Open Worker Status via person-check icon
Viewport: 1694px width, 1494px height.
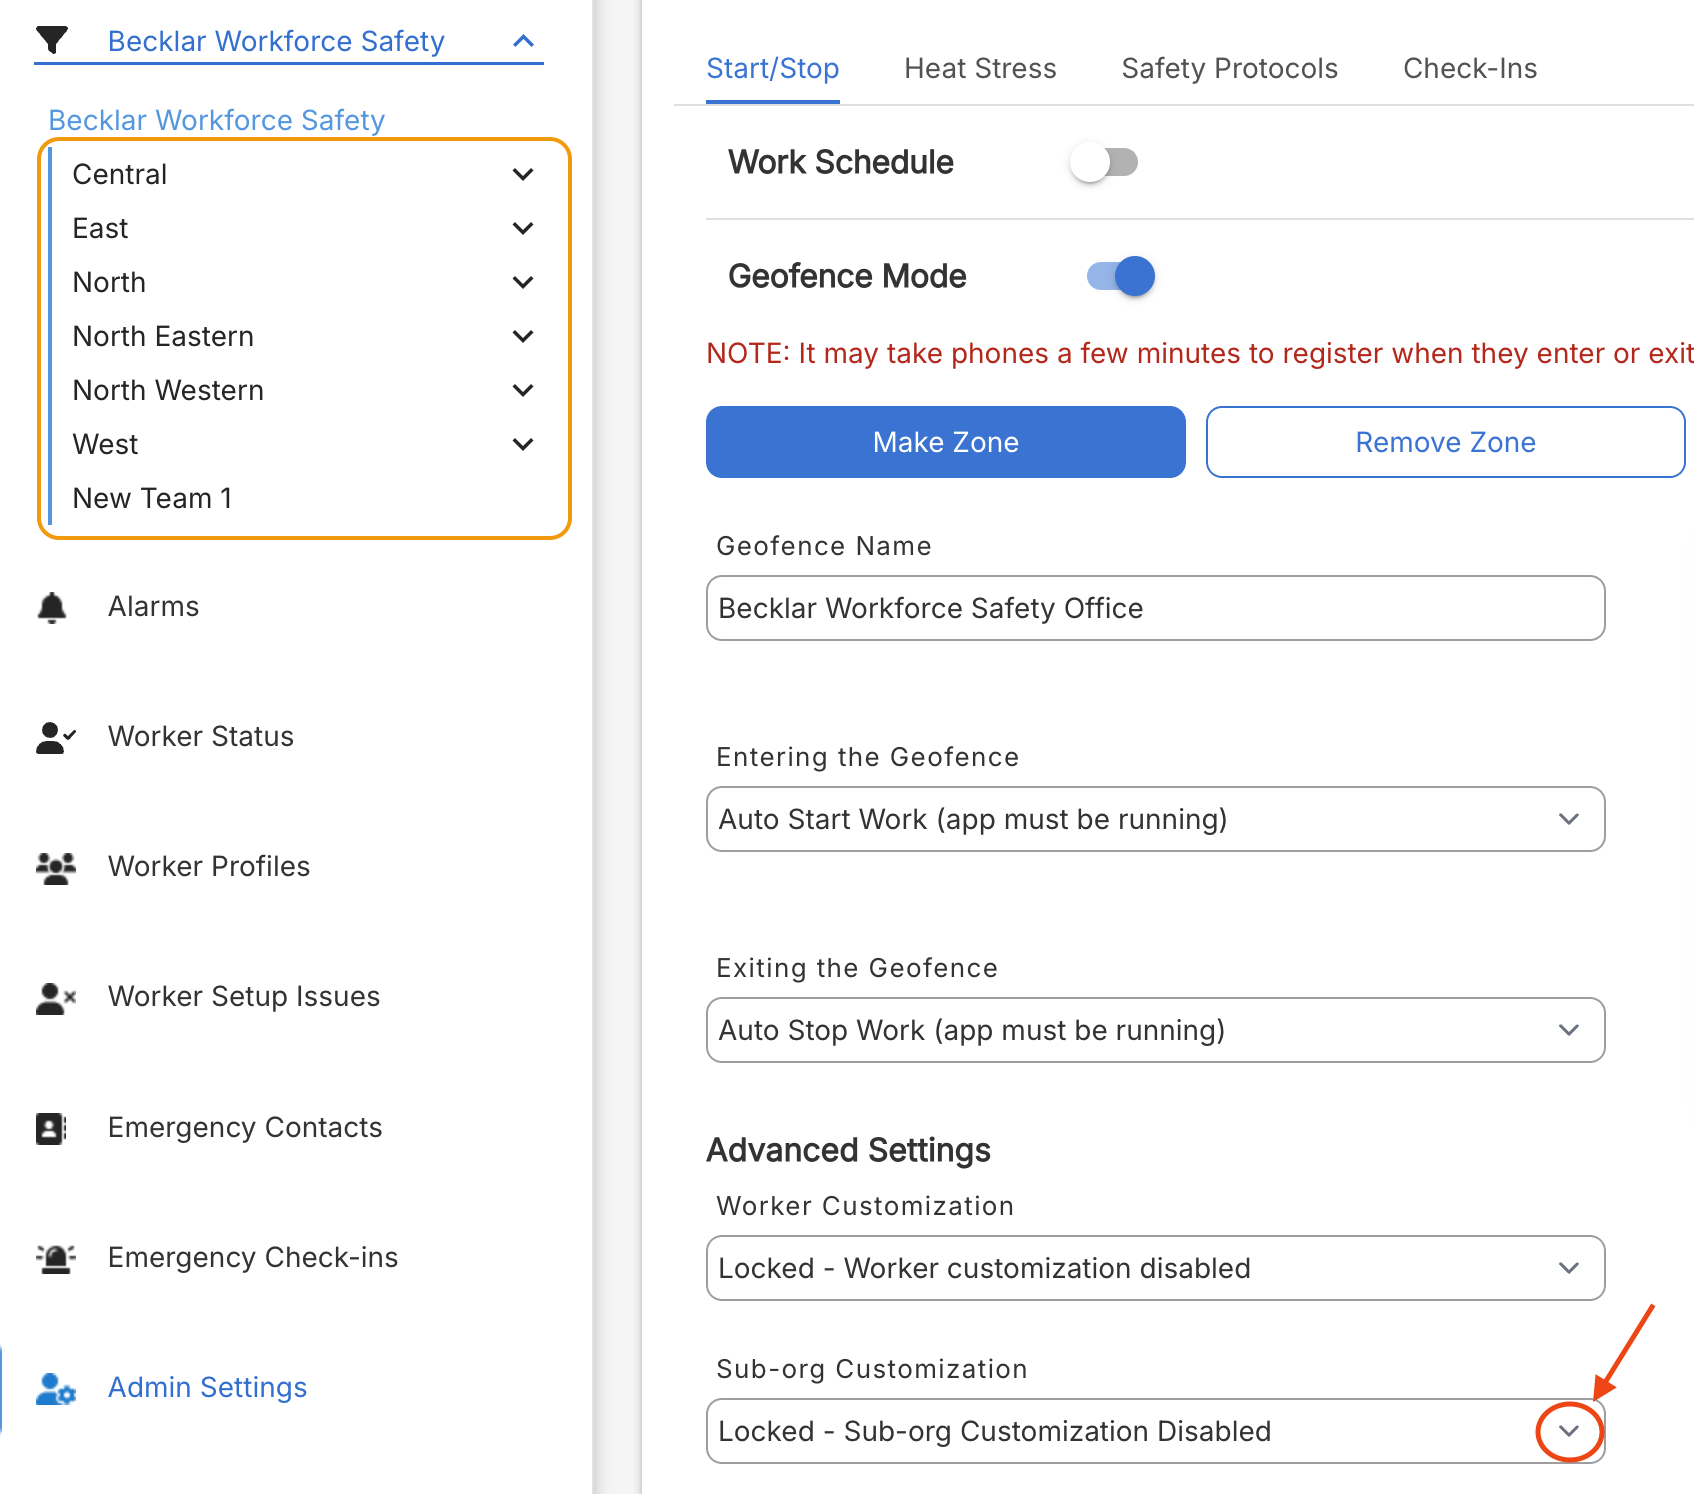pos(55,737)
